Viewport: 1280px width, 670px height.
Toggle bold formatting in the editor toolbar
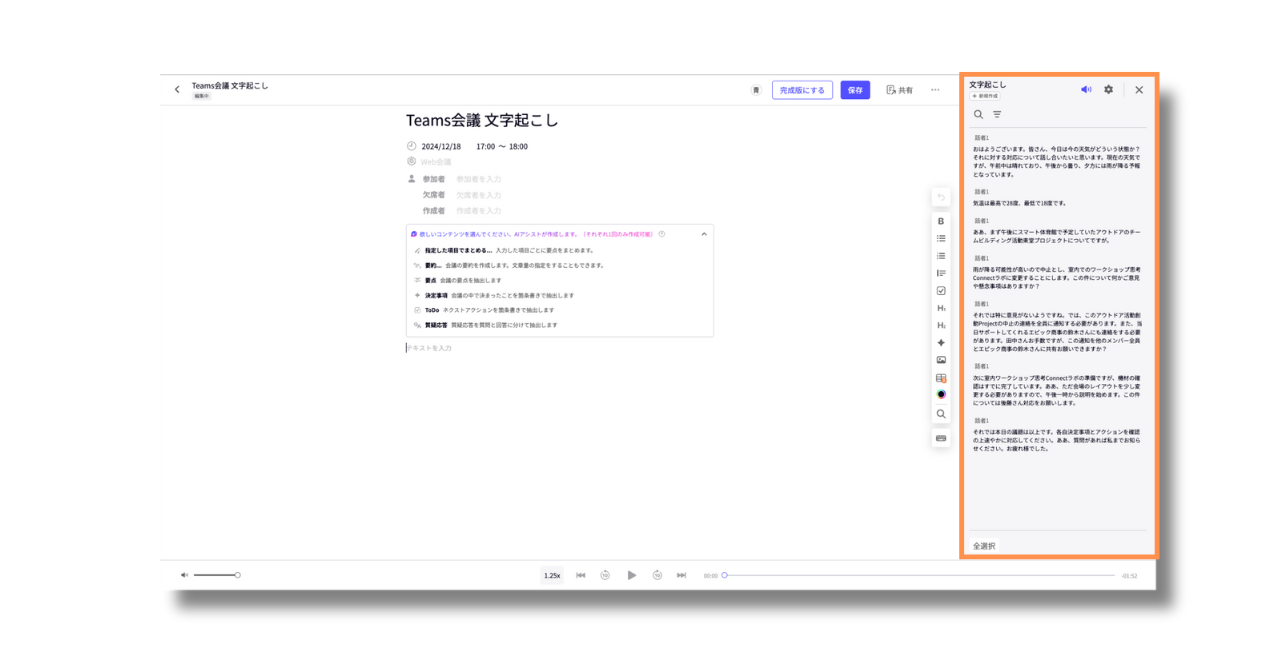point(940,221)
